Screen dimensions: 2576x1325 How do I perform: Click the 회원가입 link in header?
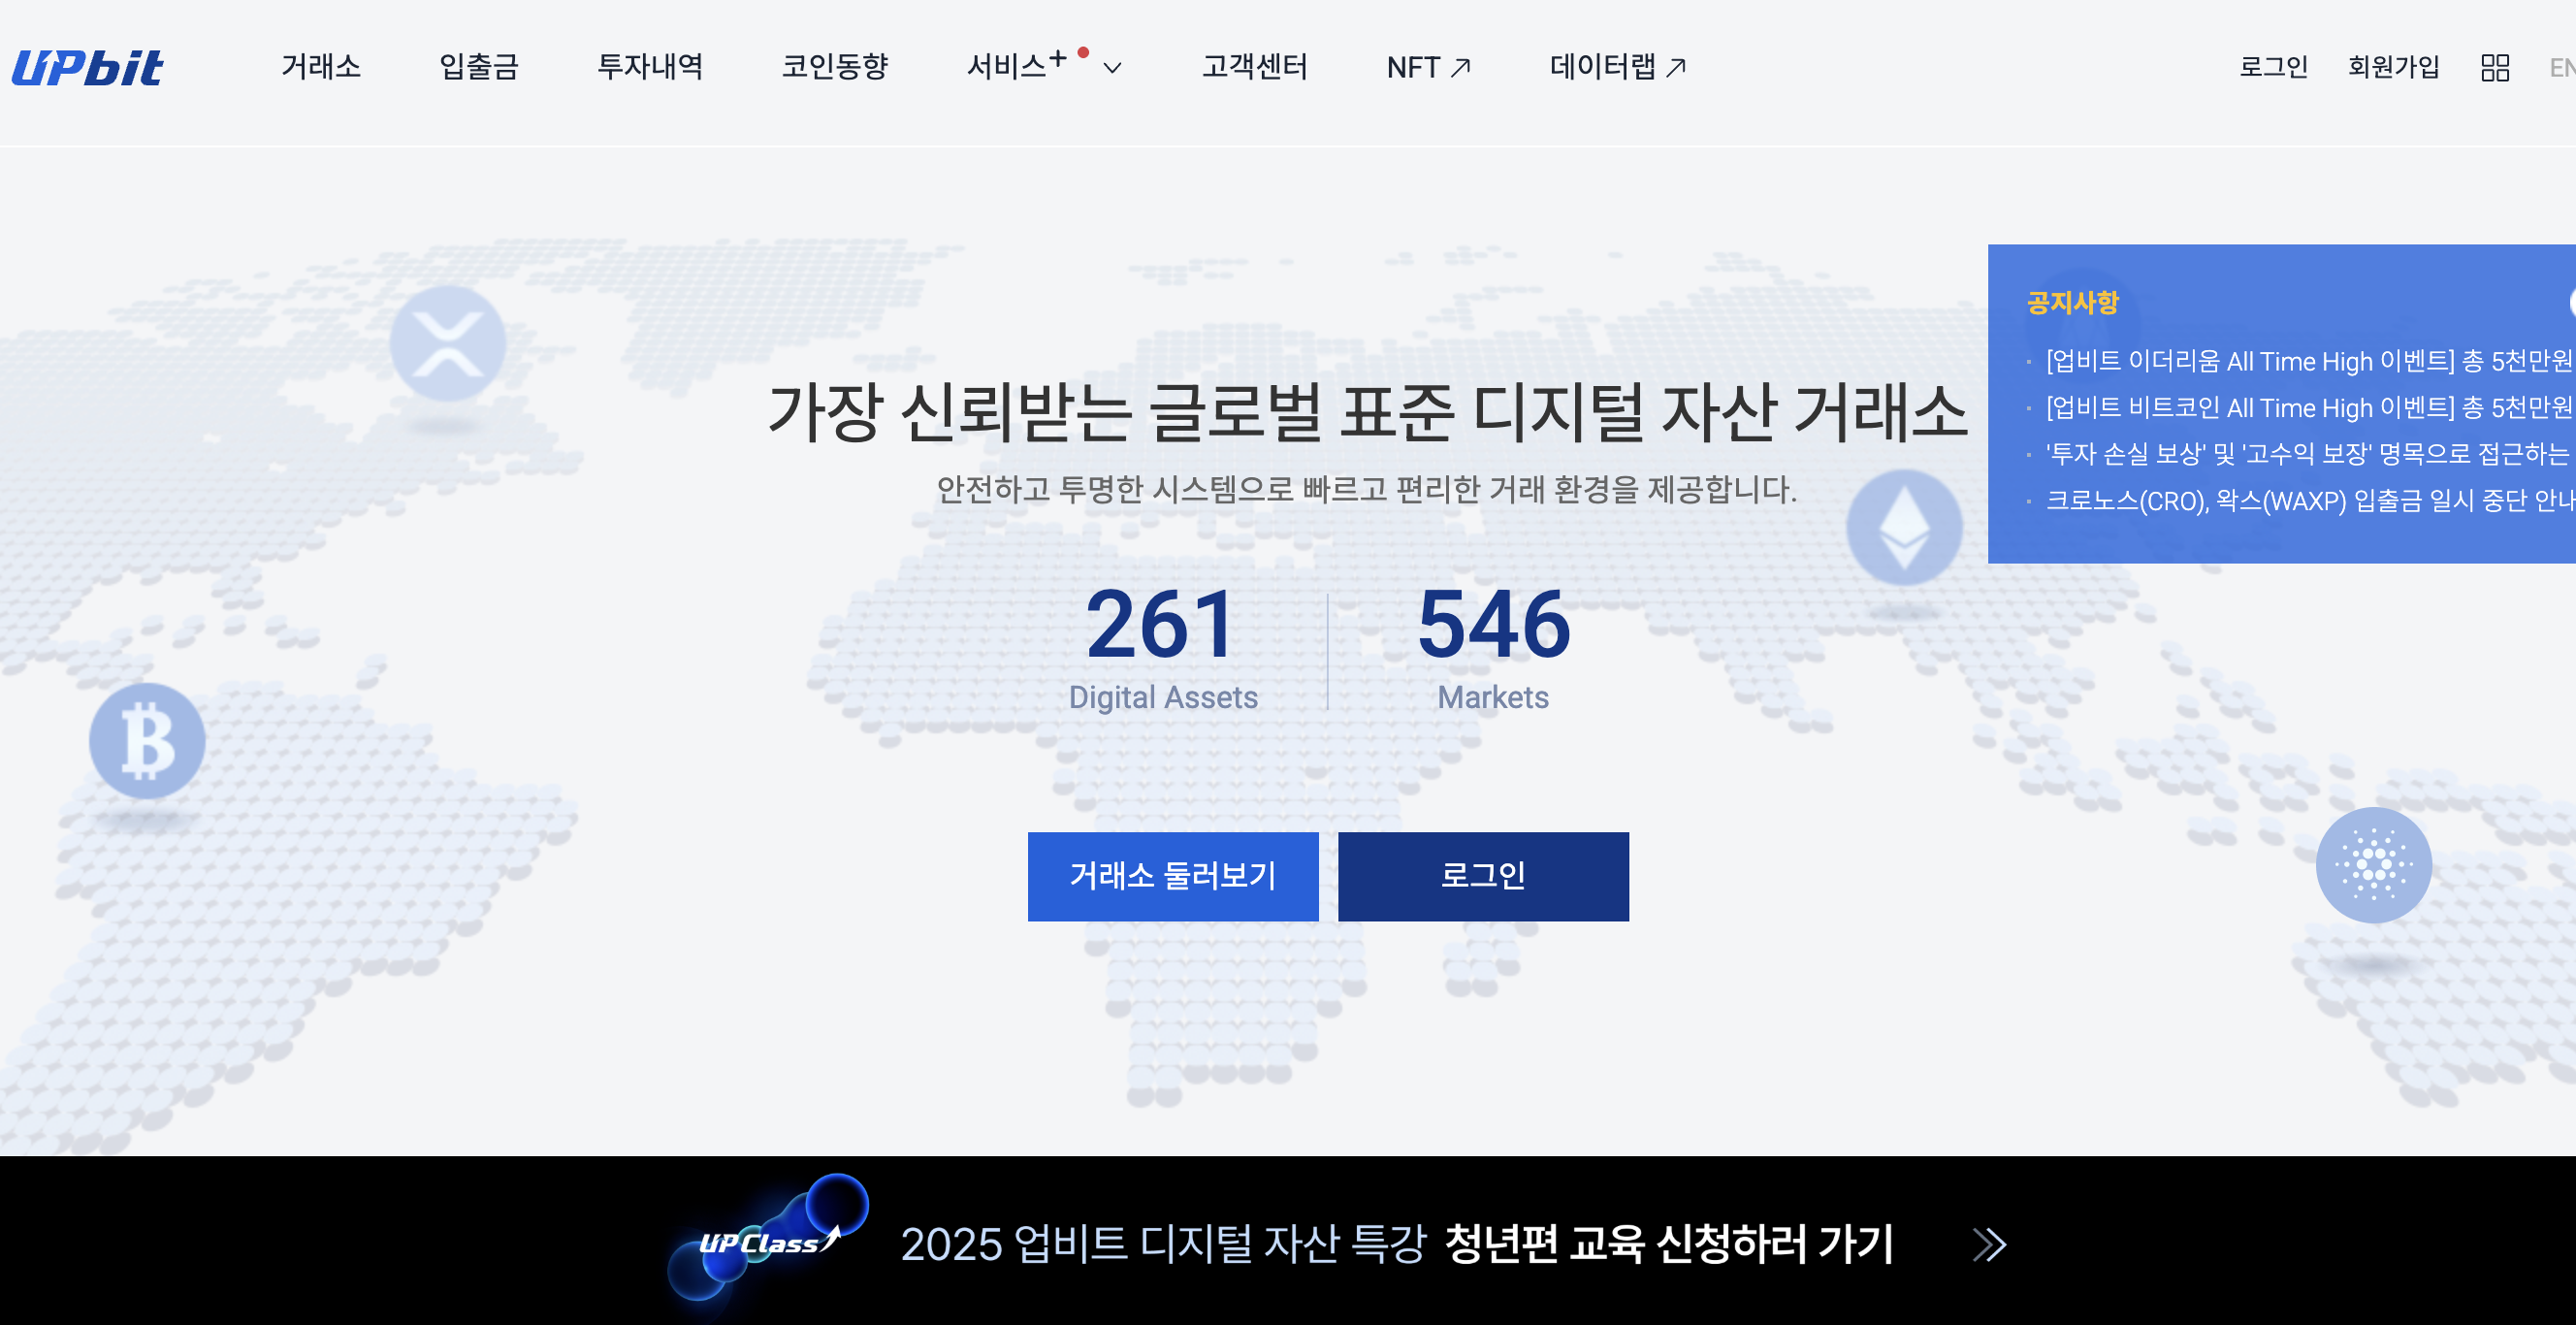[x=2393, y=68]
